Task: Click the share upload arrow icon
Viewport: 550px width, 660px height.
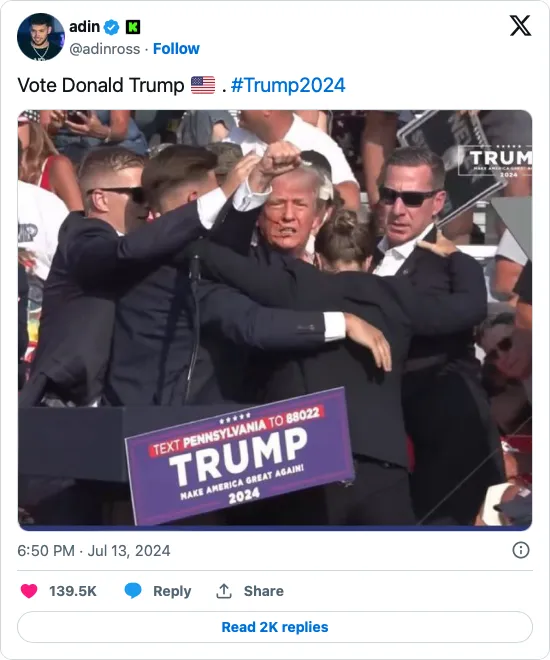Action: [224, 591]
